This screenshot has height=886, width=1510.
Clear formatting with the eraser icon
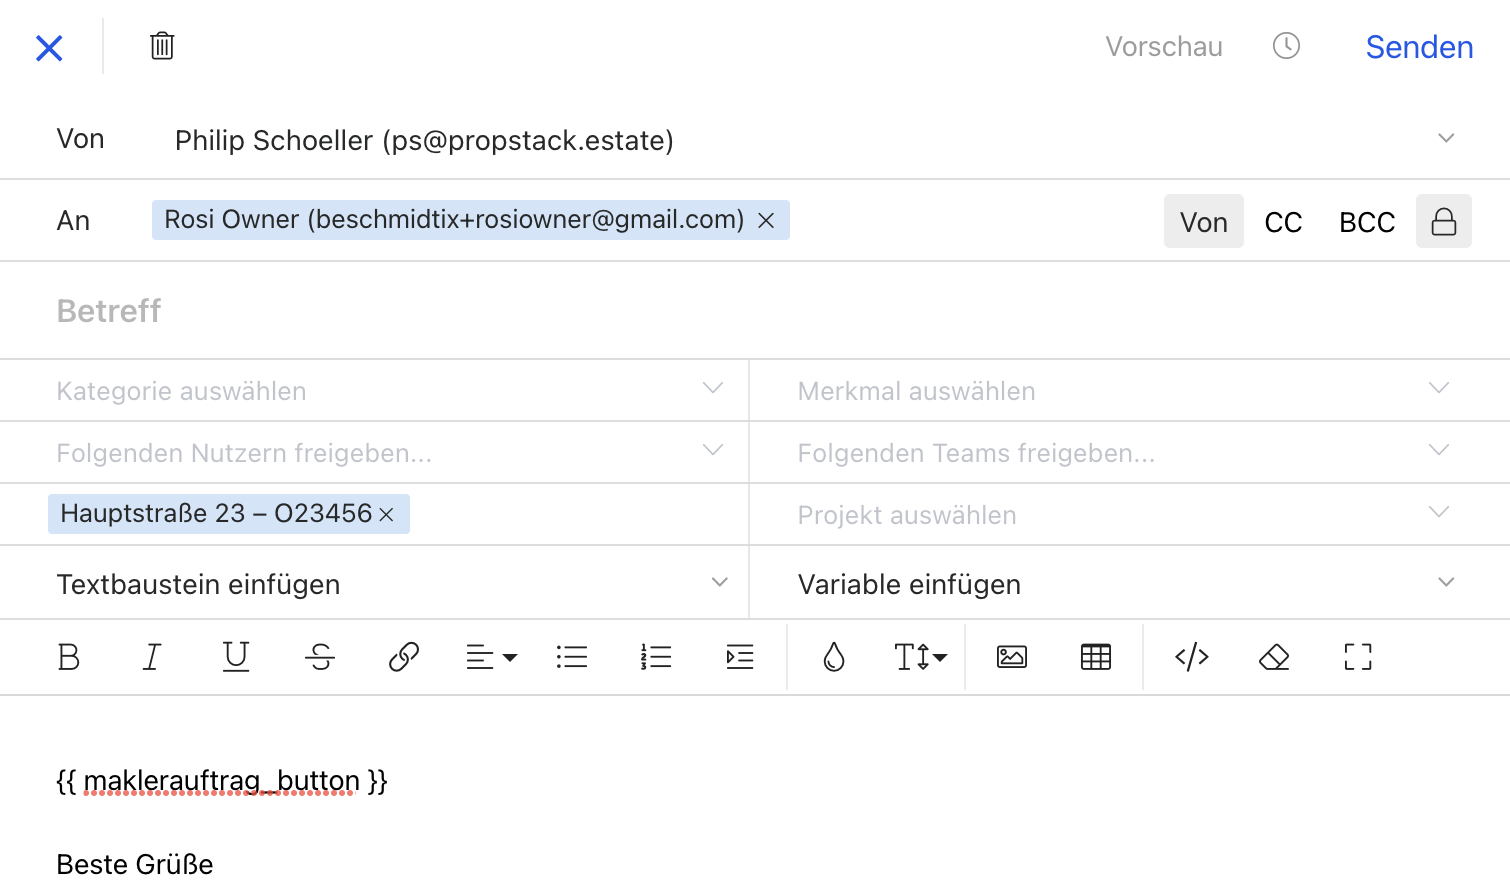1274,657
